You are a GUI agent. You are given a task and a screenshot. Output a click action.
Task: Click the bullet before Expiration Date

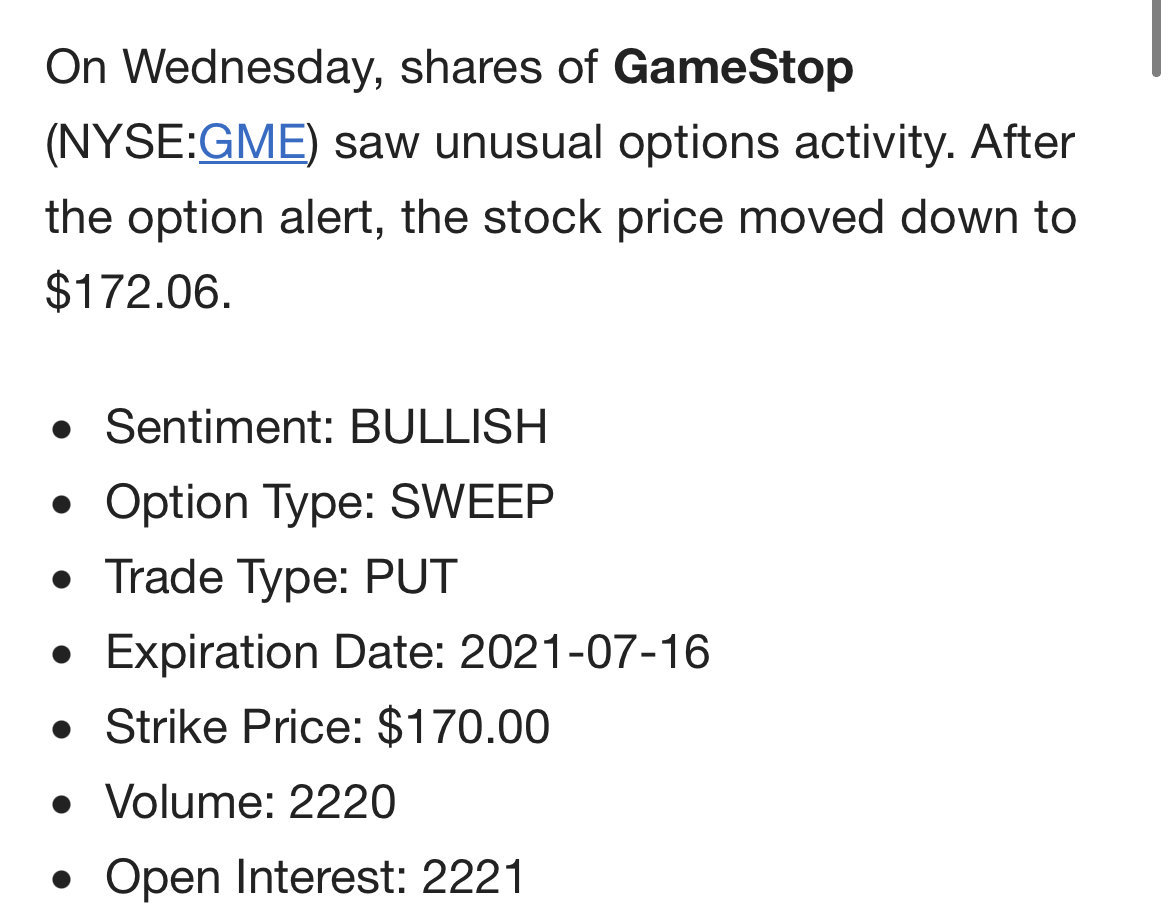[x=62, y=654]
